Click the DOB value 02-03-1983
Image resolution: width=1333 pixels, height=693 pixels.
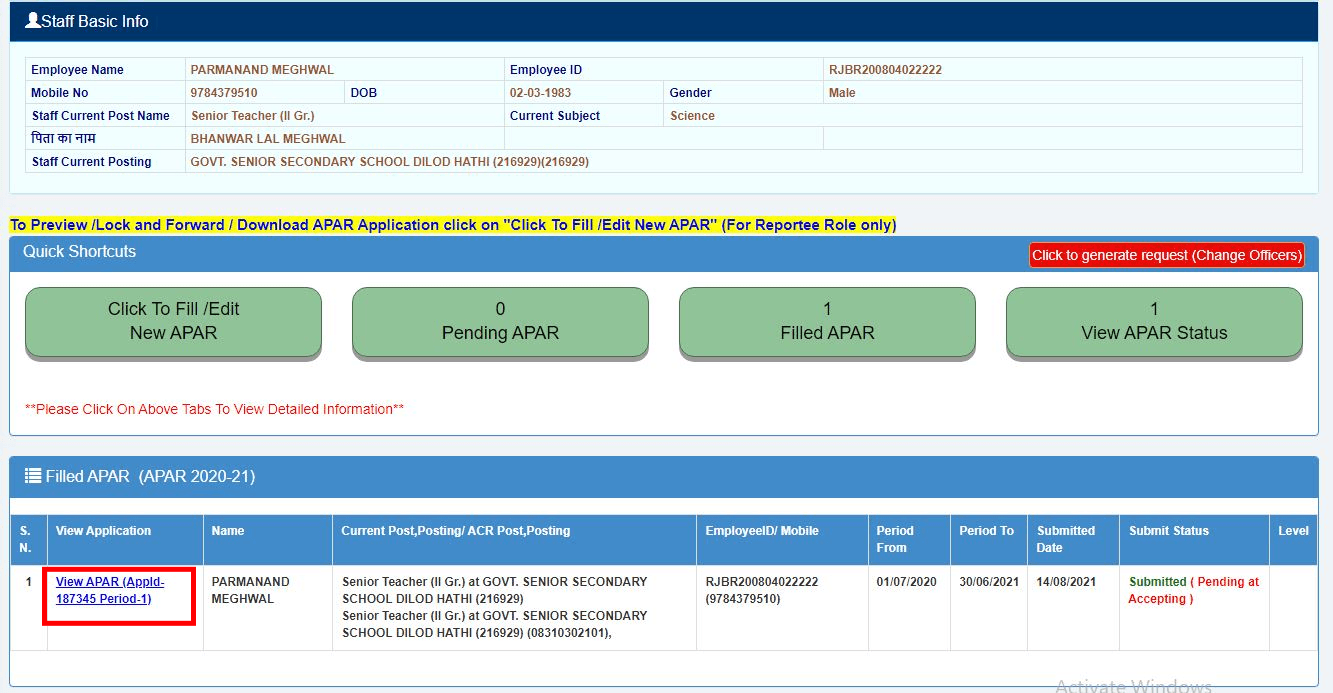point(539,92)
